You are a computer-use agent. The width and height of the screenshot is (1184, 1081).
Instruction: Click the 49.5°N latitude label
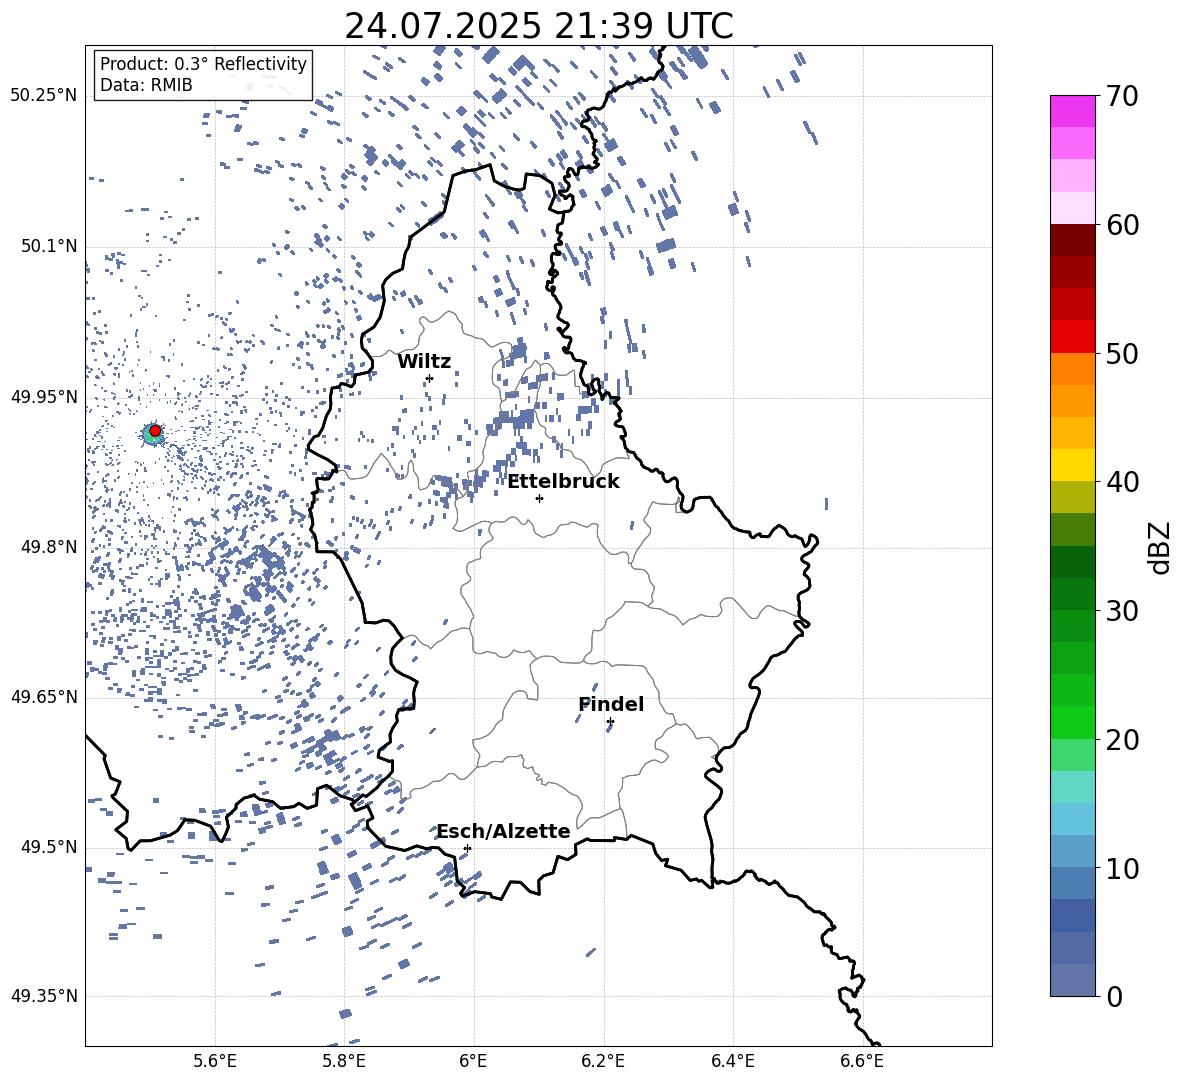(x=49, y=847)
